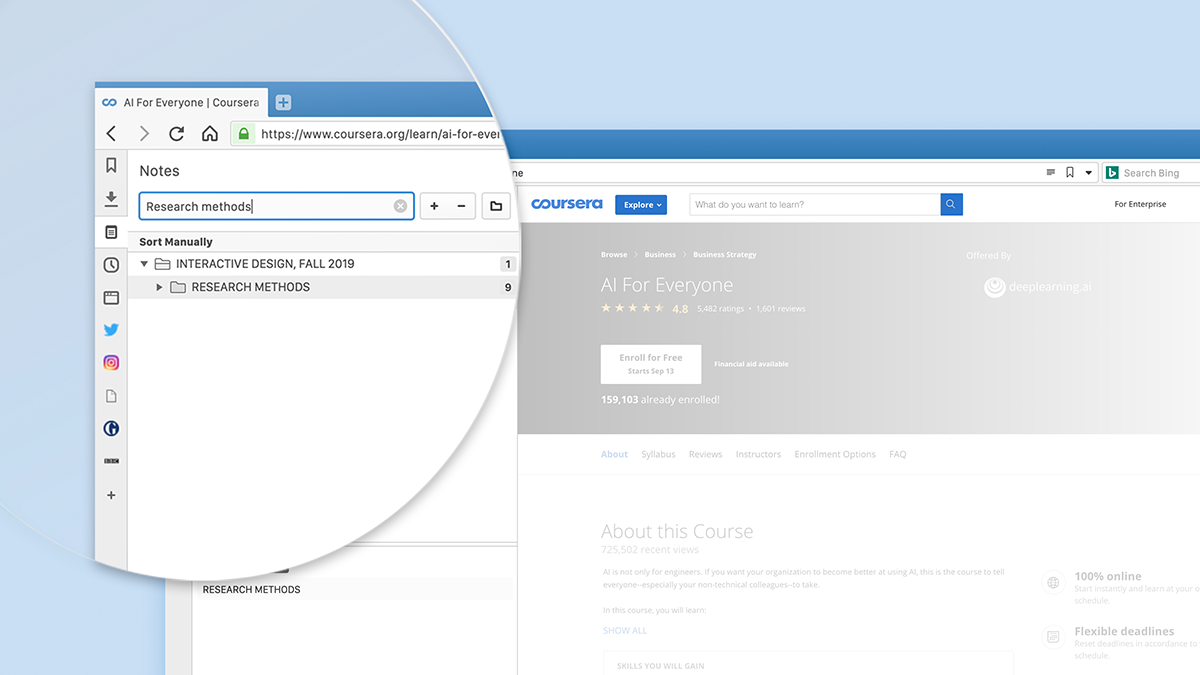Click the Flexible deadlines icon

(x=1052, y=637)
